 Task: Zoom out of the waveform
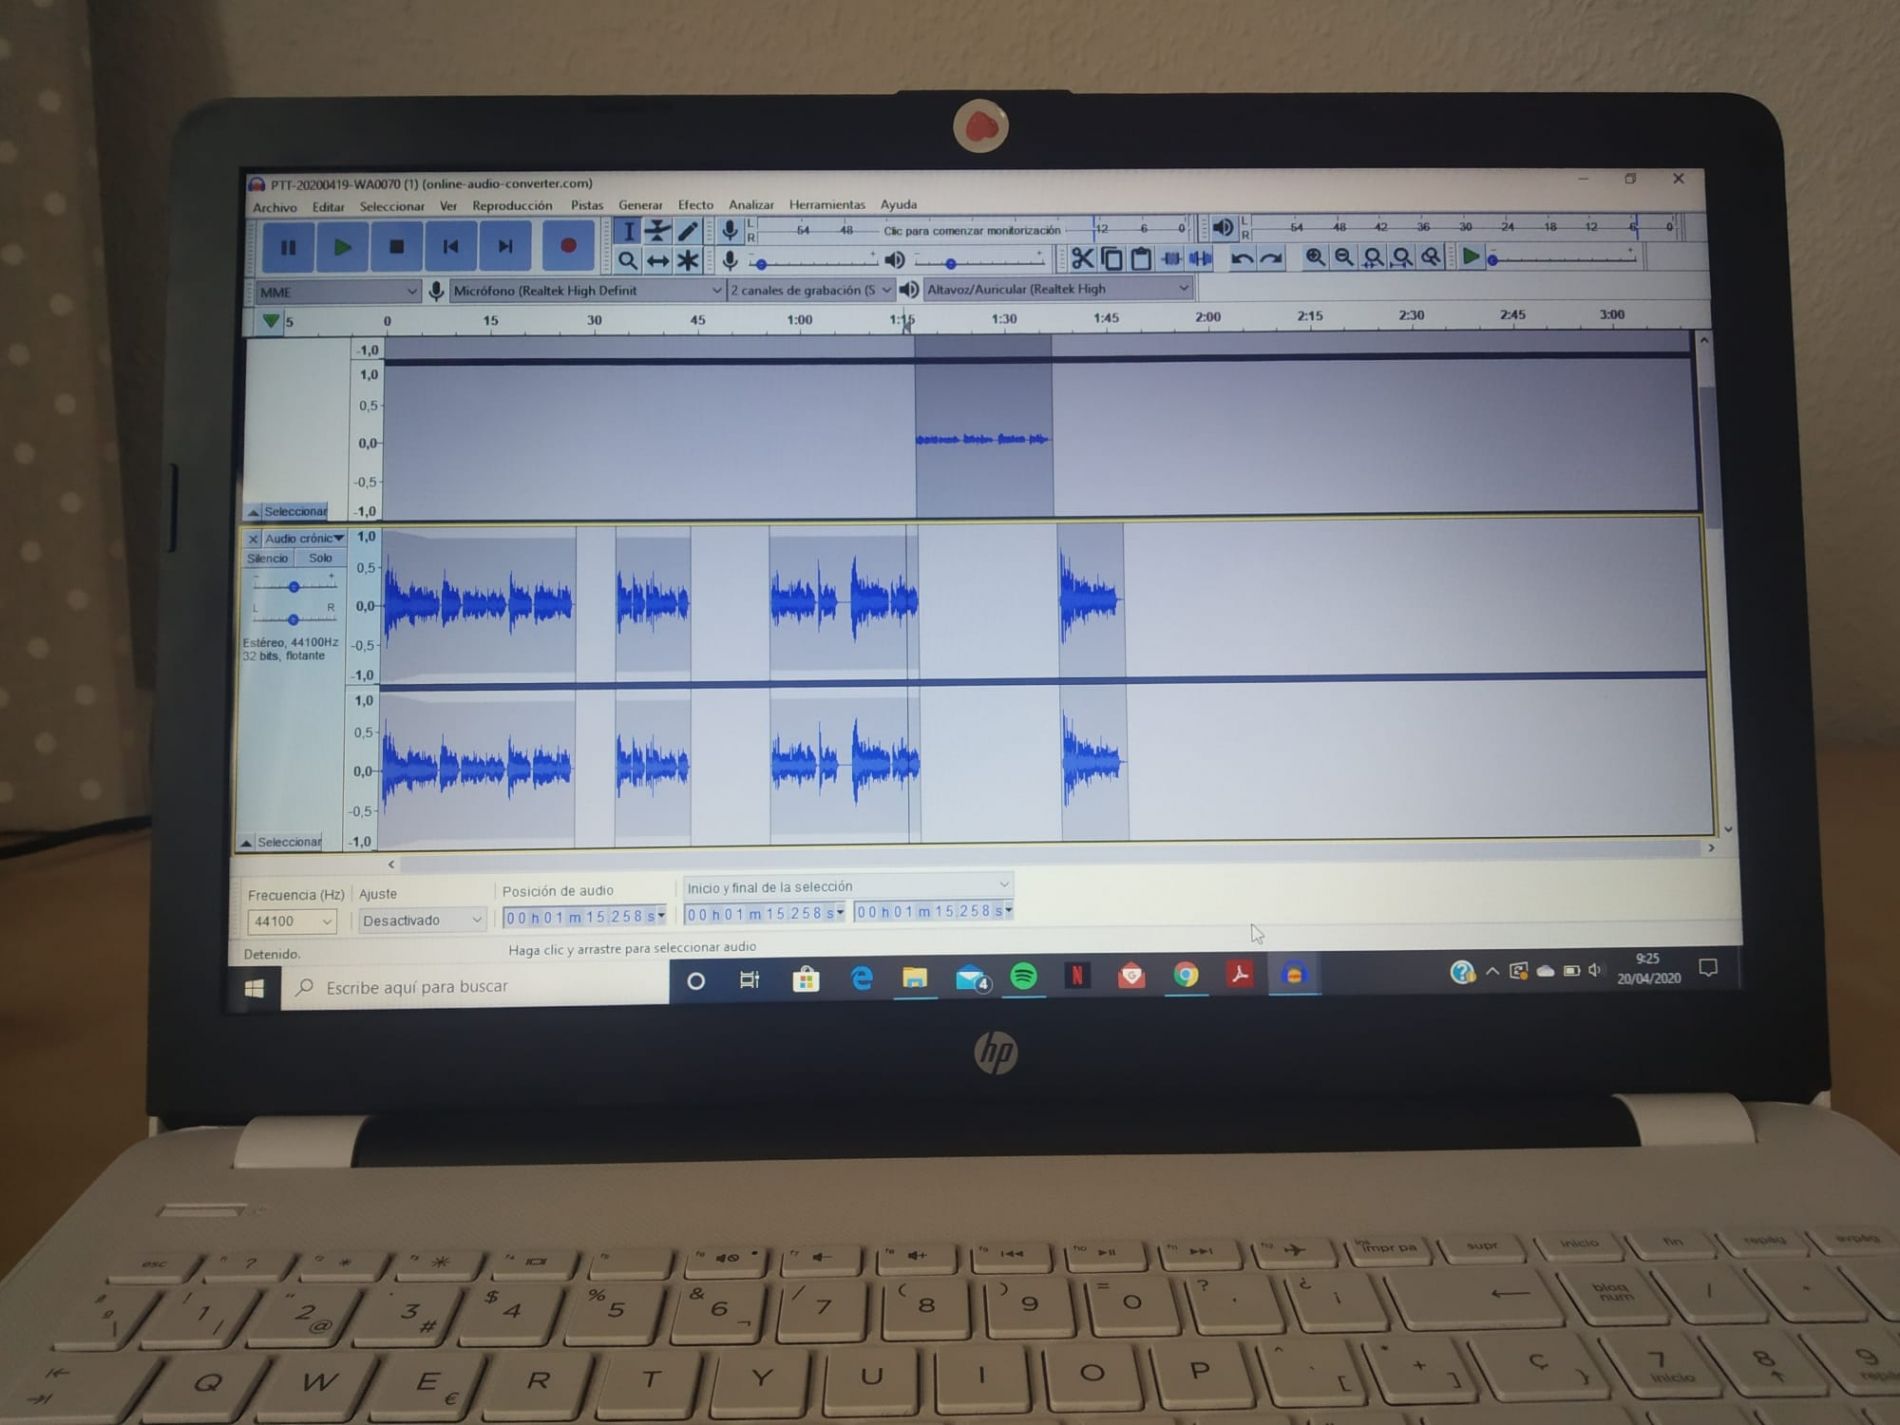(x=1344, y=258)
